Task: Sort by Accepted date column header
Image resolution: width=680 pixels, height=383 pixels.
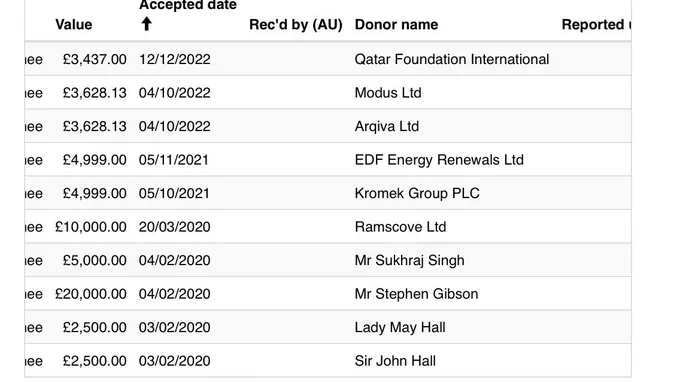Action: pyautogui.click(x=188, y=6)
